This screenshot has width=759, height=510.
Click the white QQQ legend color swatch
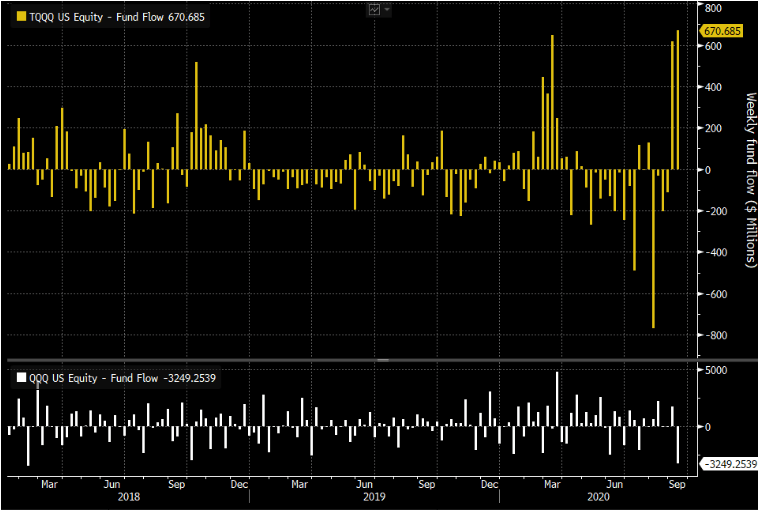click(21, 377)
